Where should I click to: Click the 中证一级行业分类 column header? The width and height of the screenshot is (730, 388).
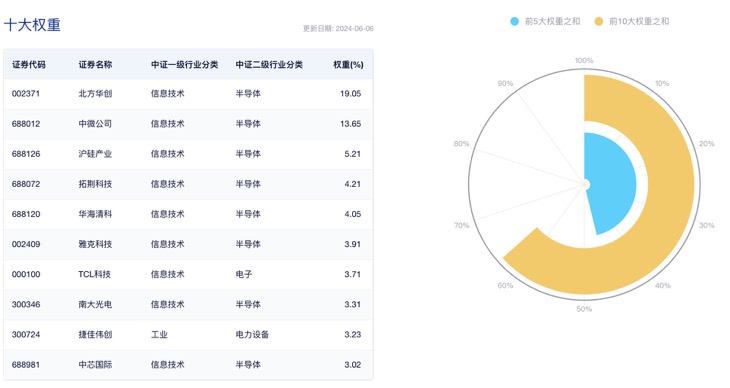184,65
